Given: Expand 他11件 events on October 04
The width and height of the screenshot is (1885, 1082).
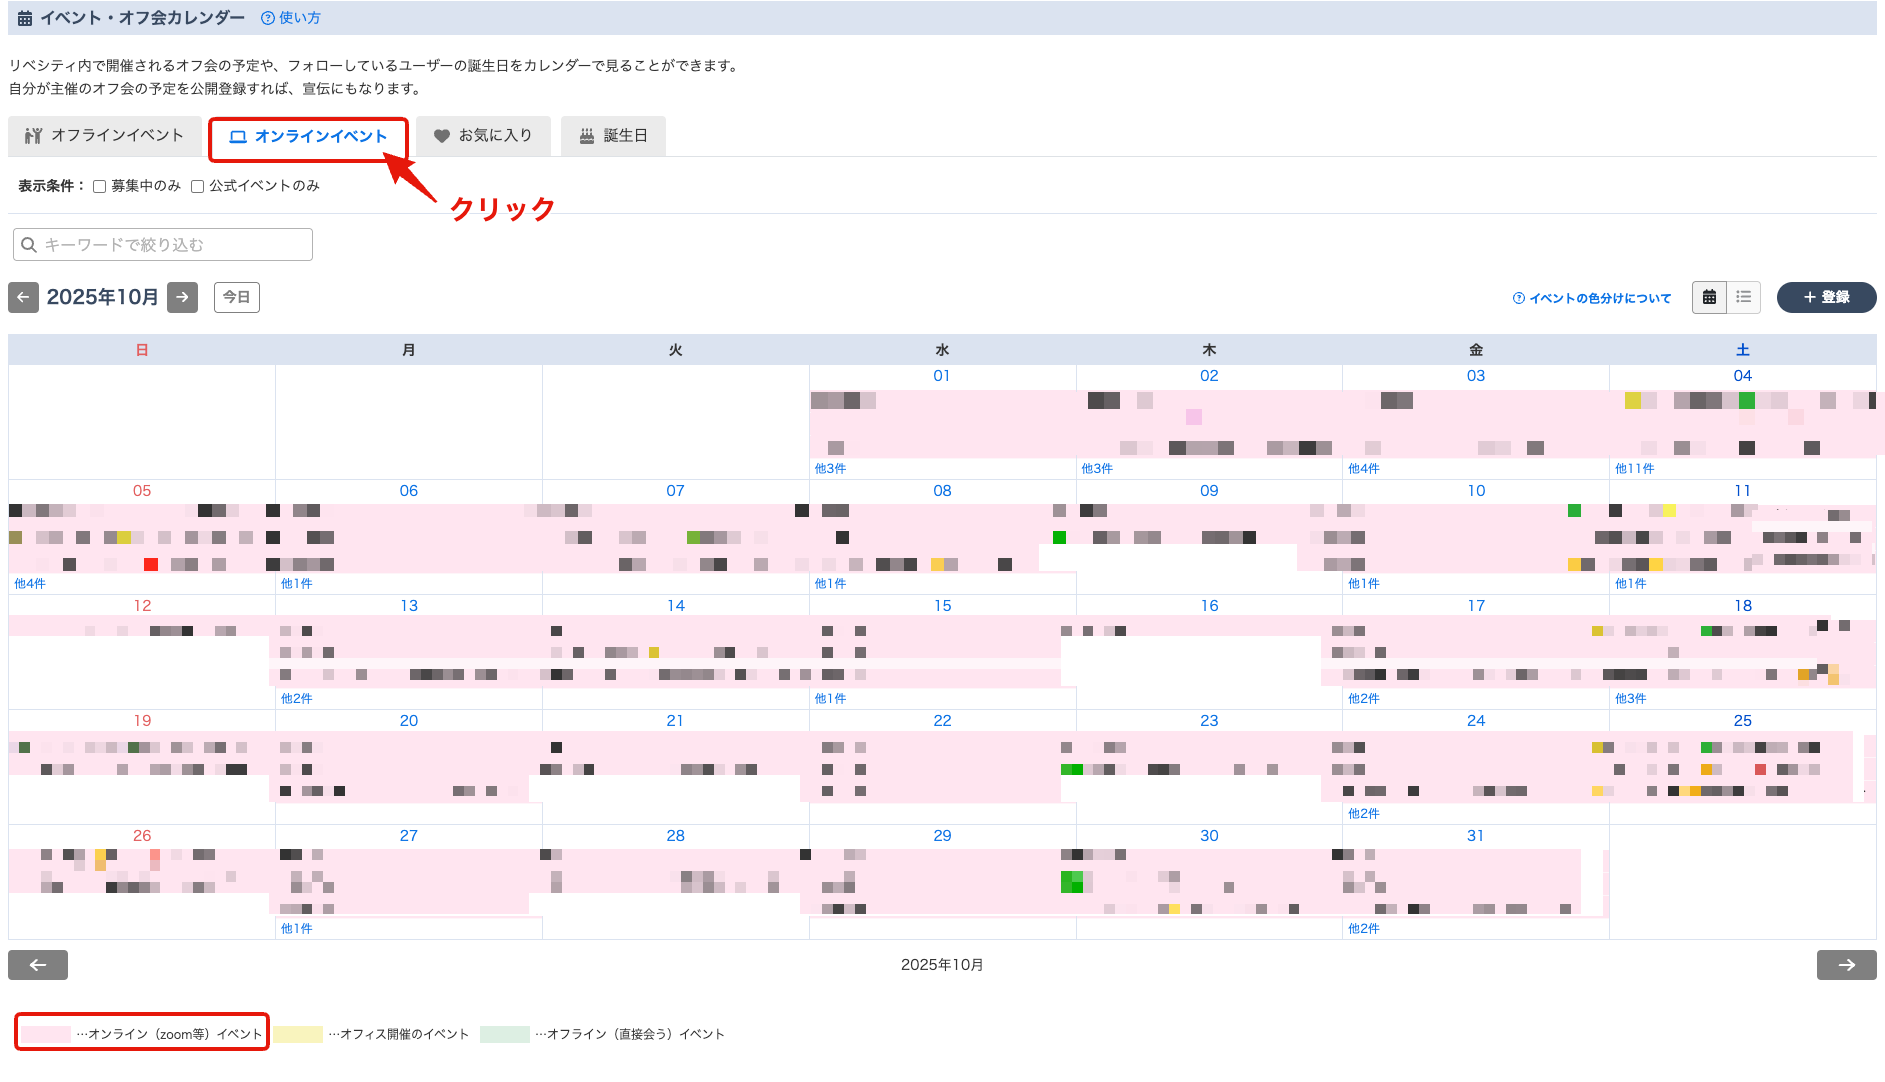Looking at the screenshot, I should [x=1634, y=468].
